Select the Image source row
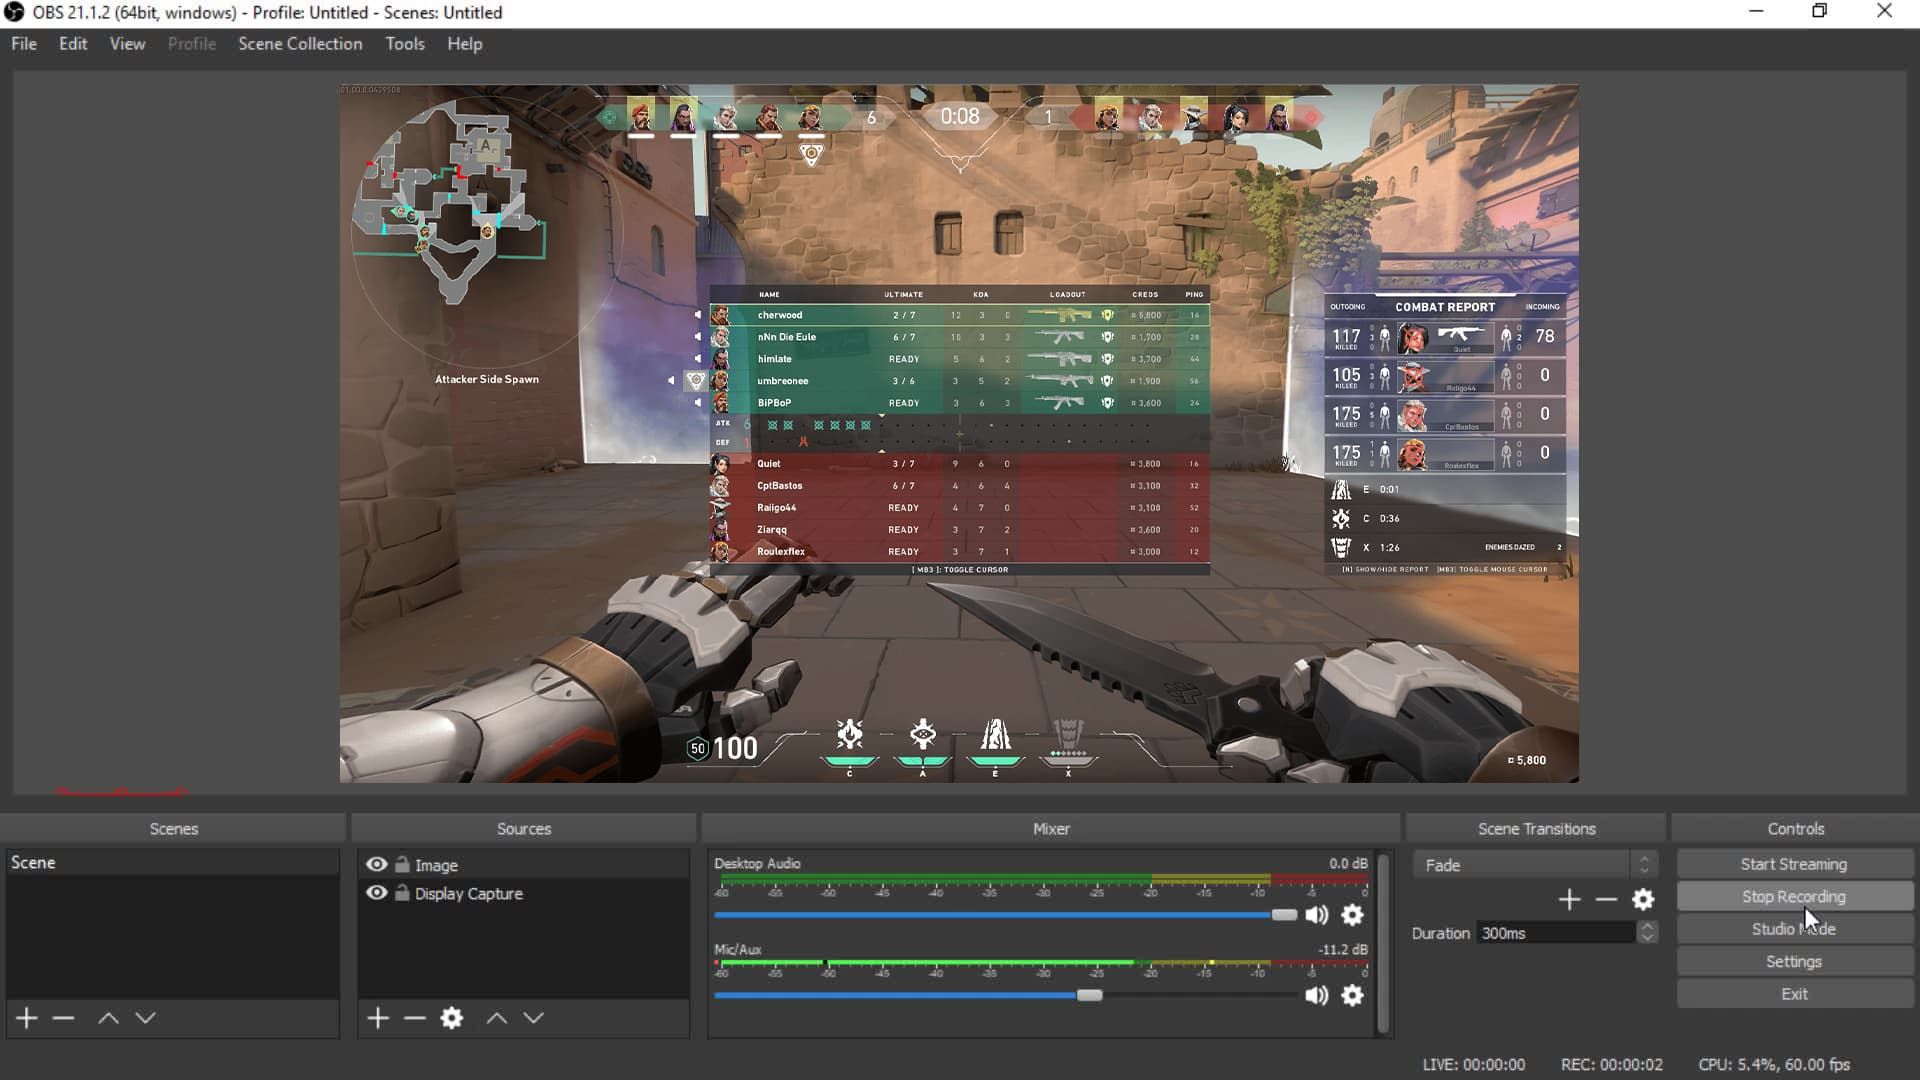This screenshot has width=1920, height=1080. click(x=524, y=864)
